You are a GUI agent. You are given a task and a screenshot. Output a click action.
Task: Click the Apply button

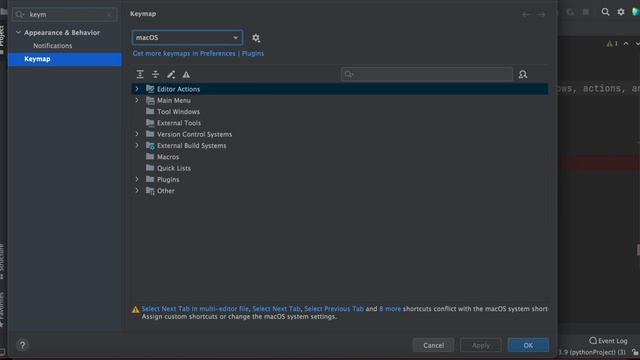(481, 345)
